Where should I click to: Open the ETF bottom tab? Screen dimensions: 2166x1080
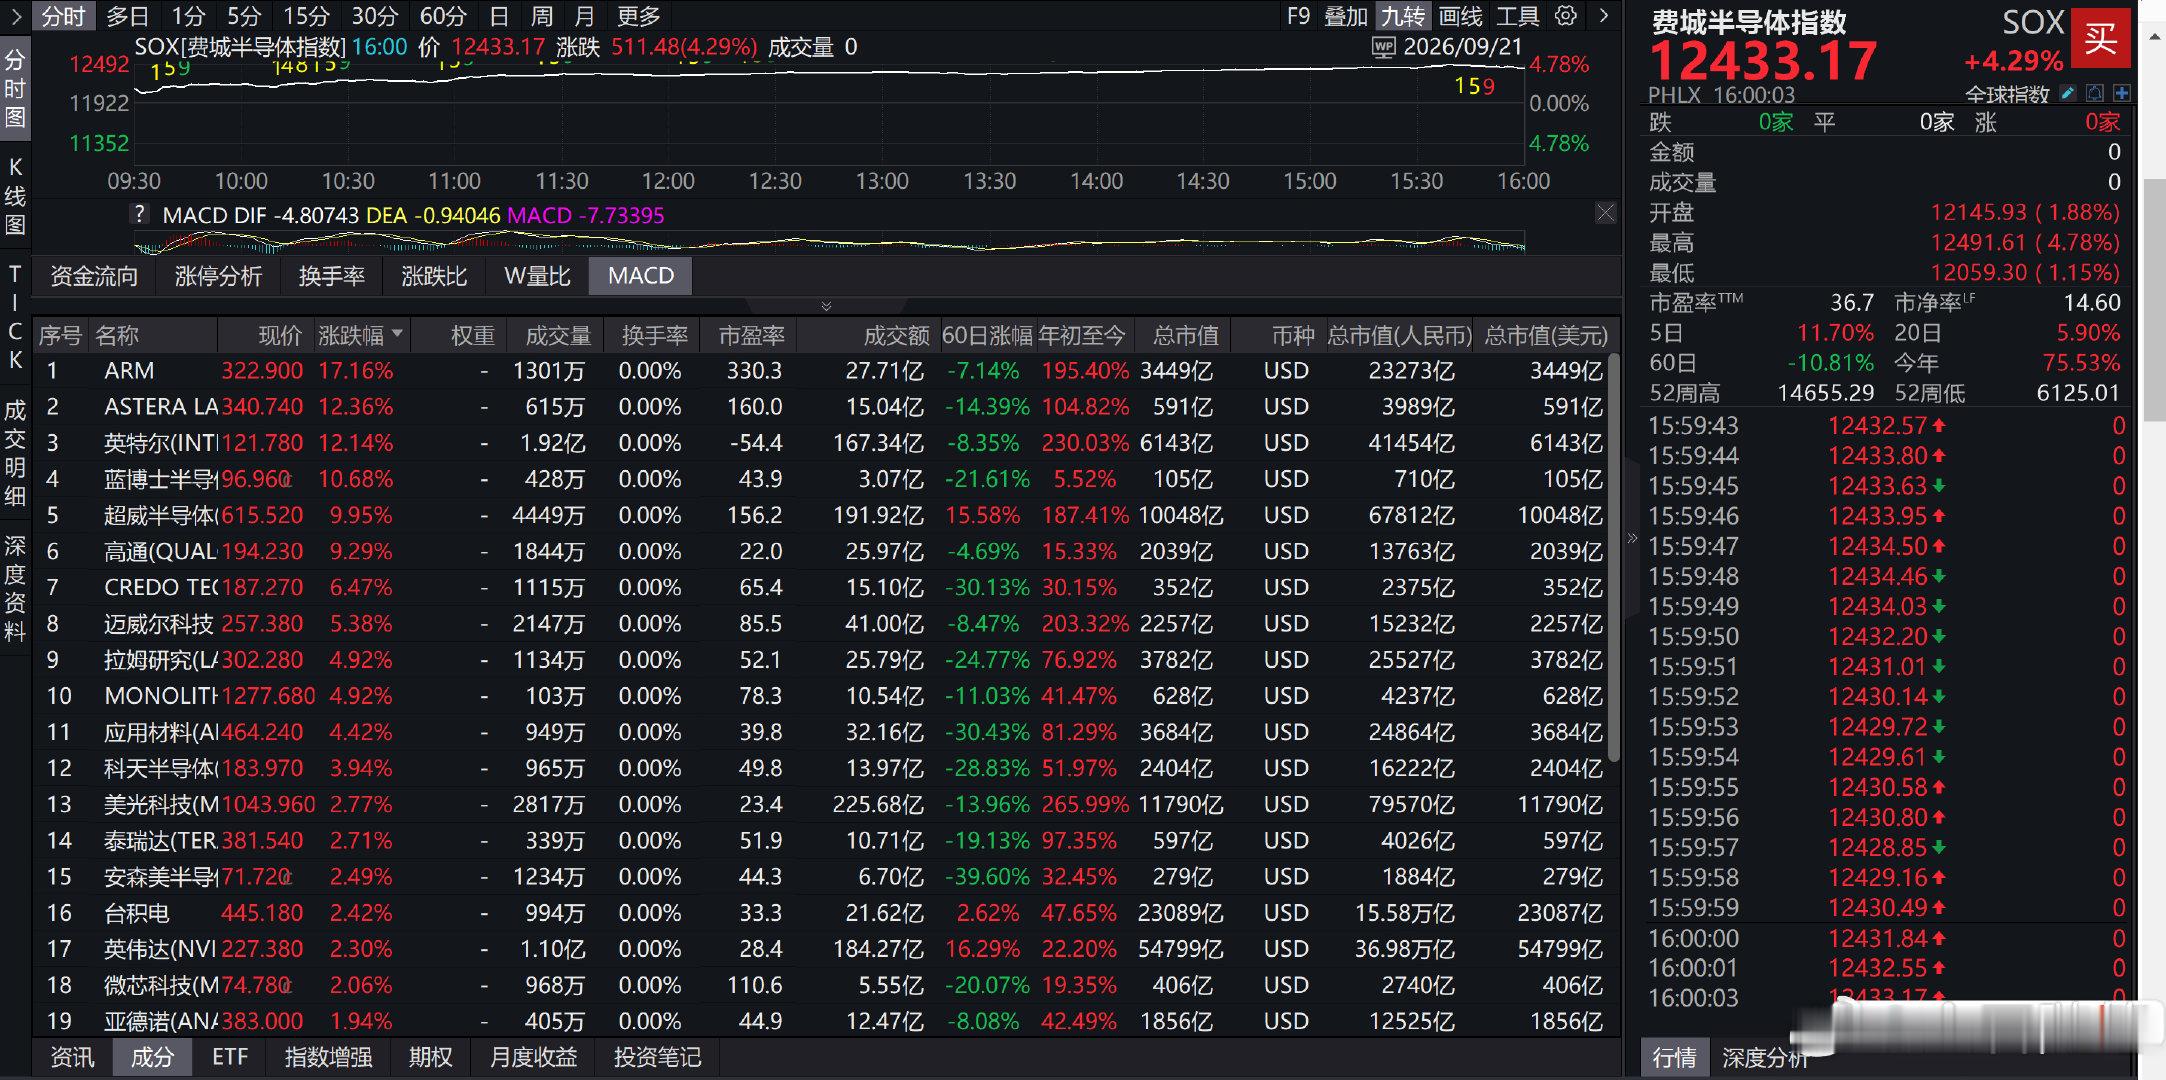click(x=229, y=1057)
